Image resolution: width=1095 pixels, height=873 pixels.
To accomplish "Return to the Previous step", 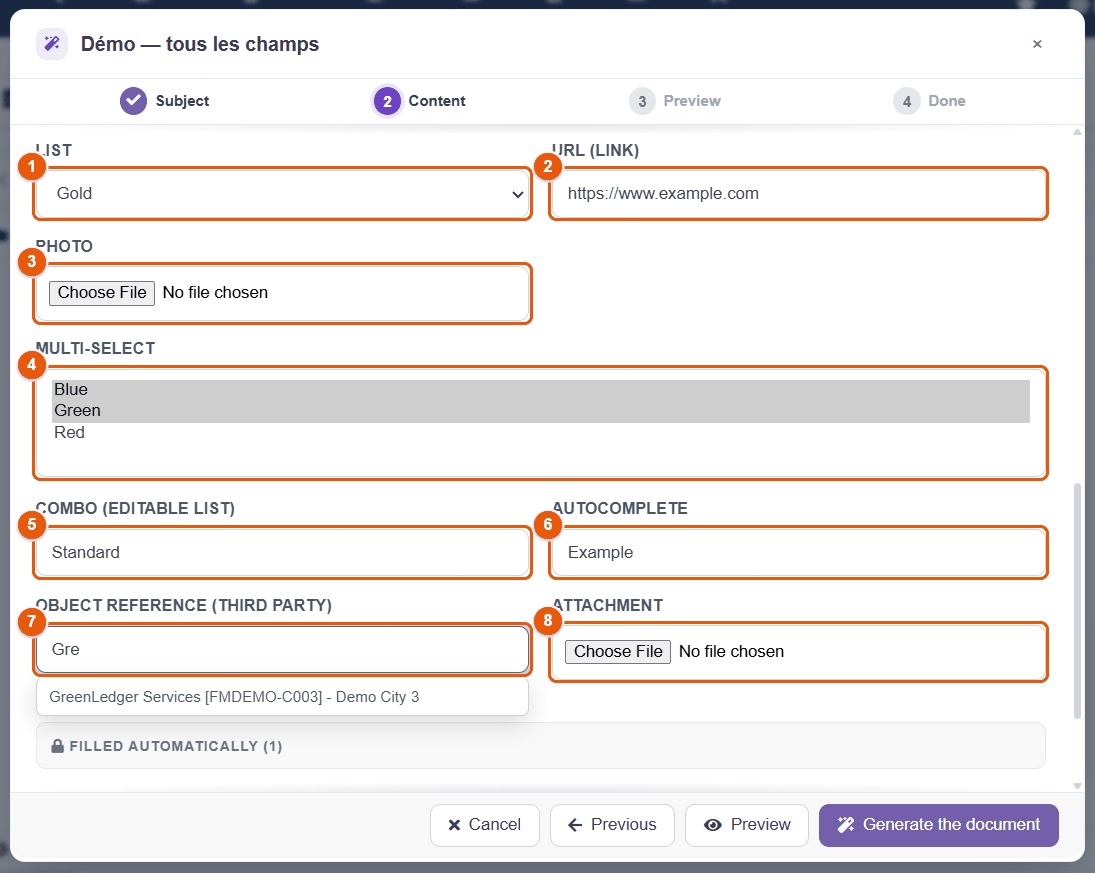I will 612,825.
